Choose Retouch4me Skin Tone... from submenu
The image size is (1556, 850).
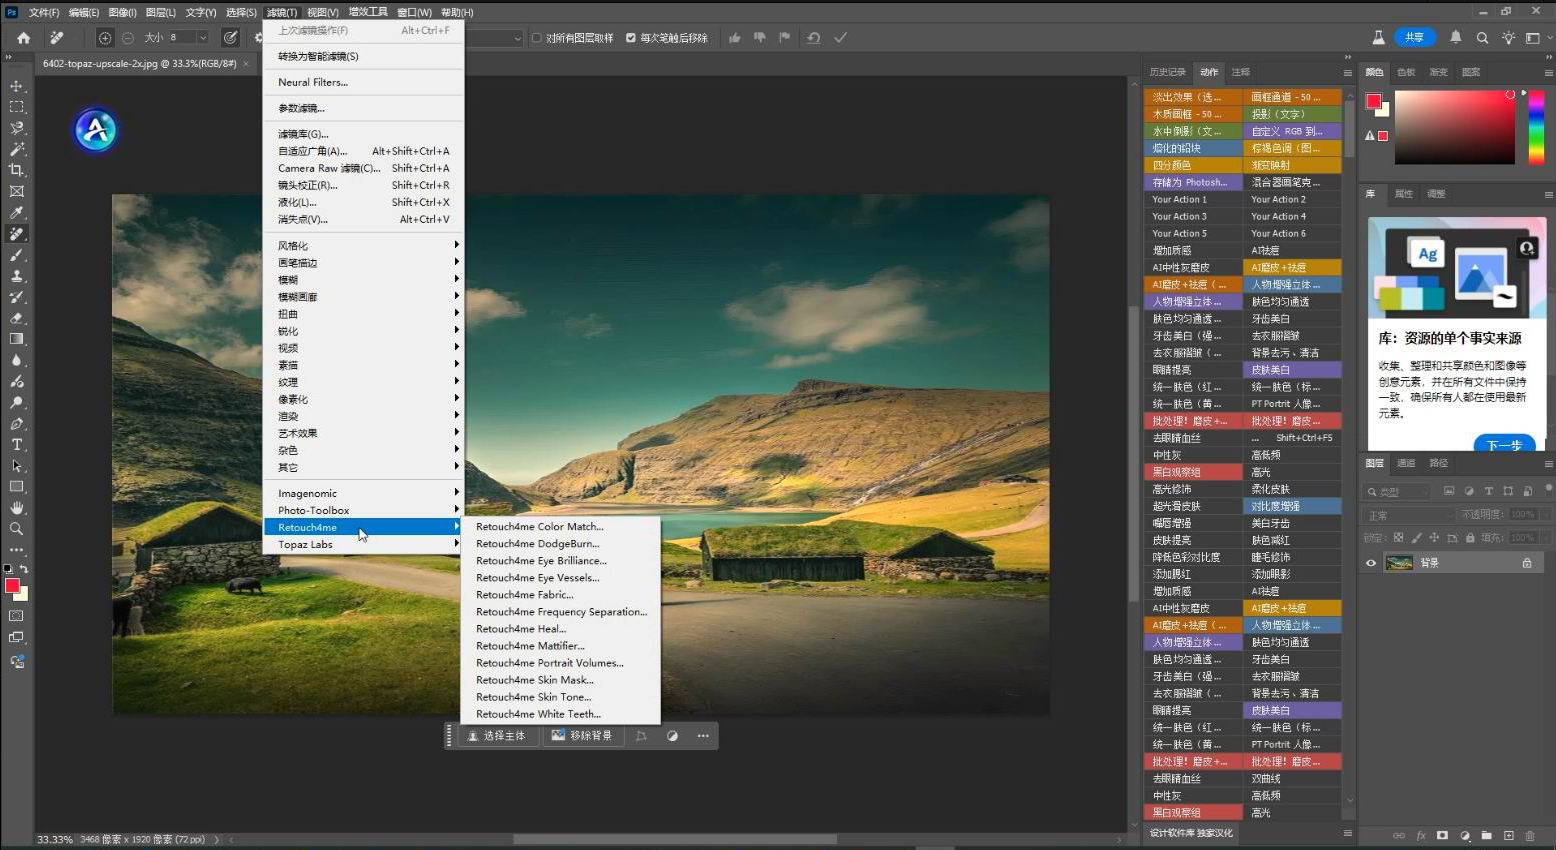[559, 697]
